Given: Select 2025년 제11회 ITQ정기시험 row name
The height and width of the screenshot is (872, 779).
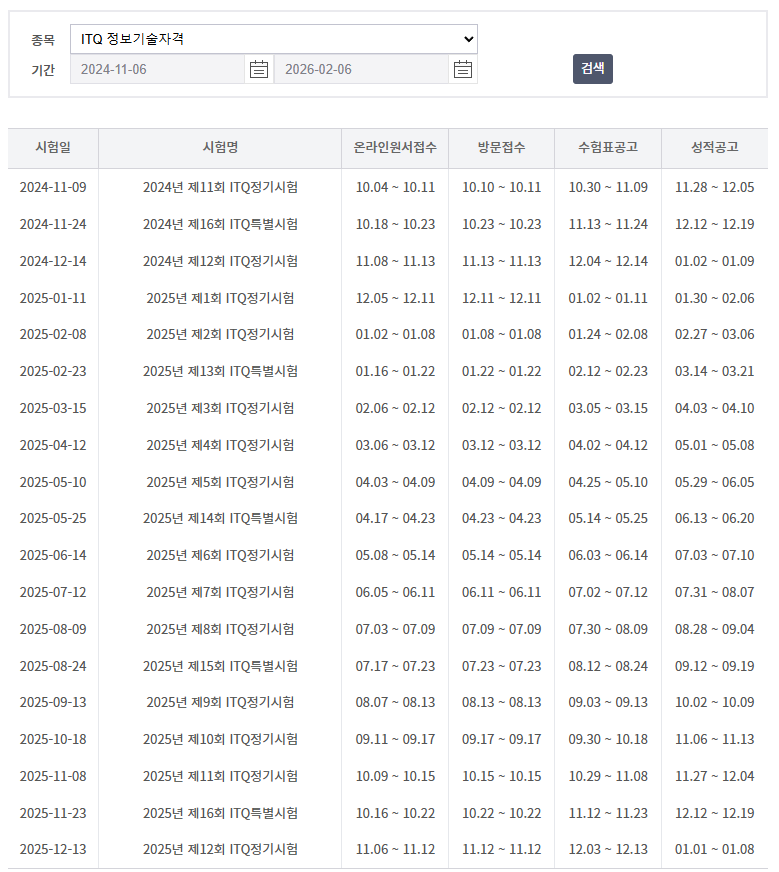Looking at the screenshot, I should 220,776.
